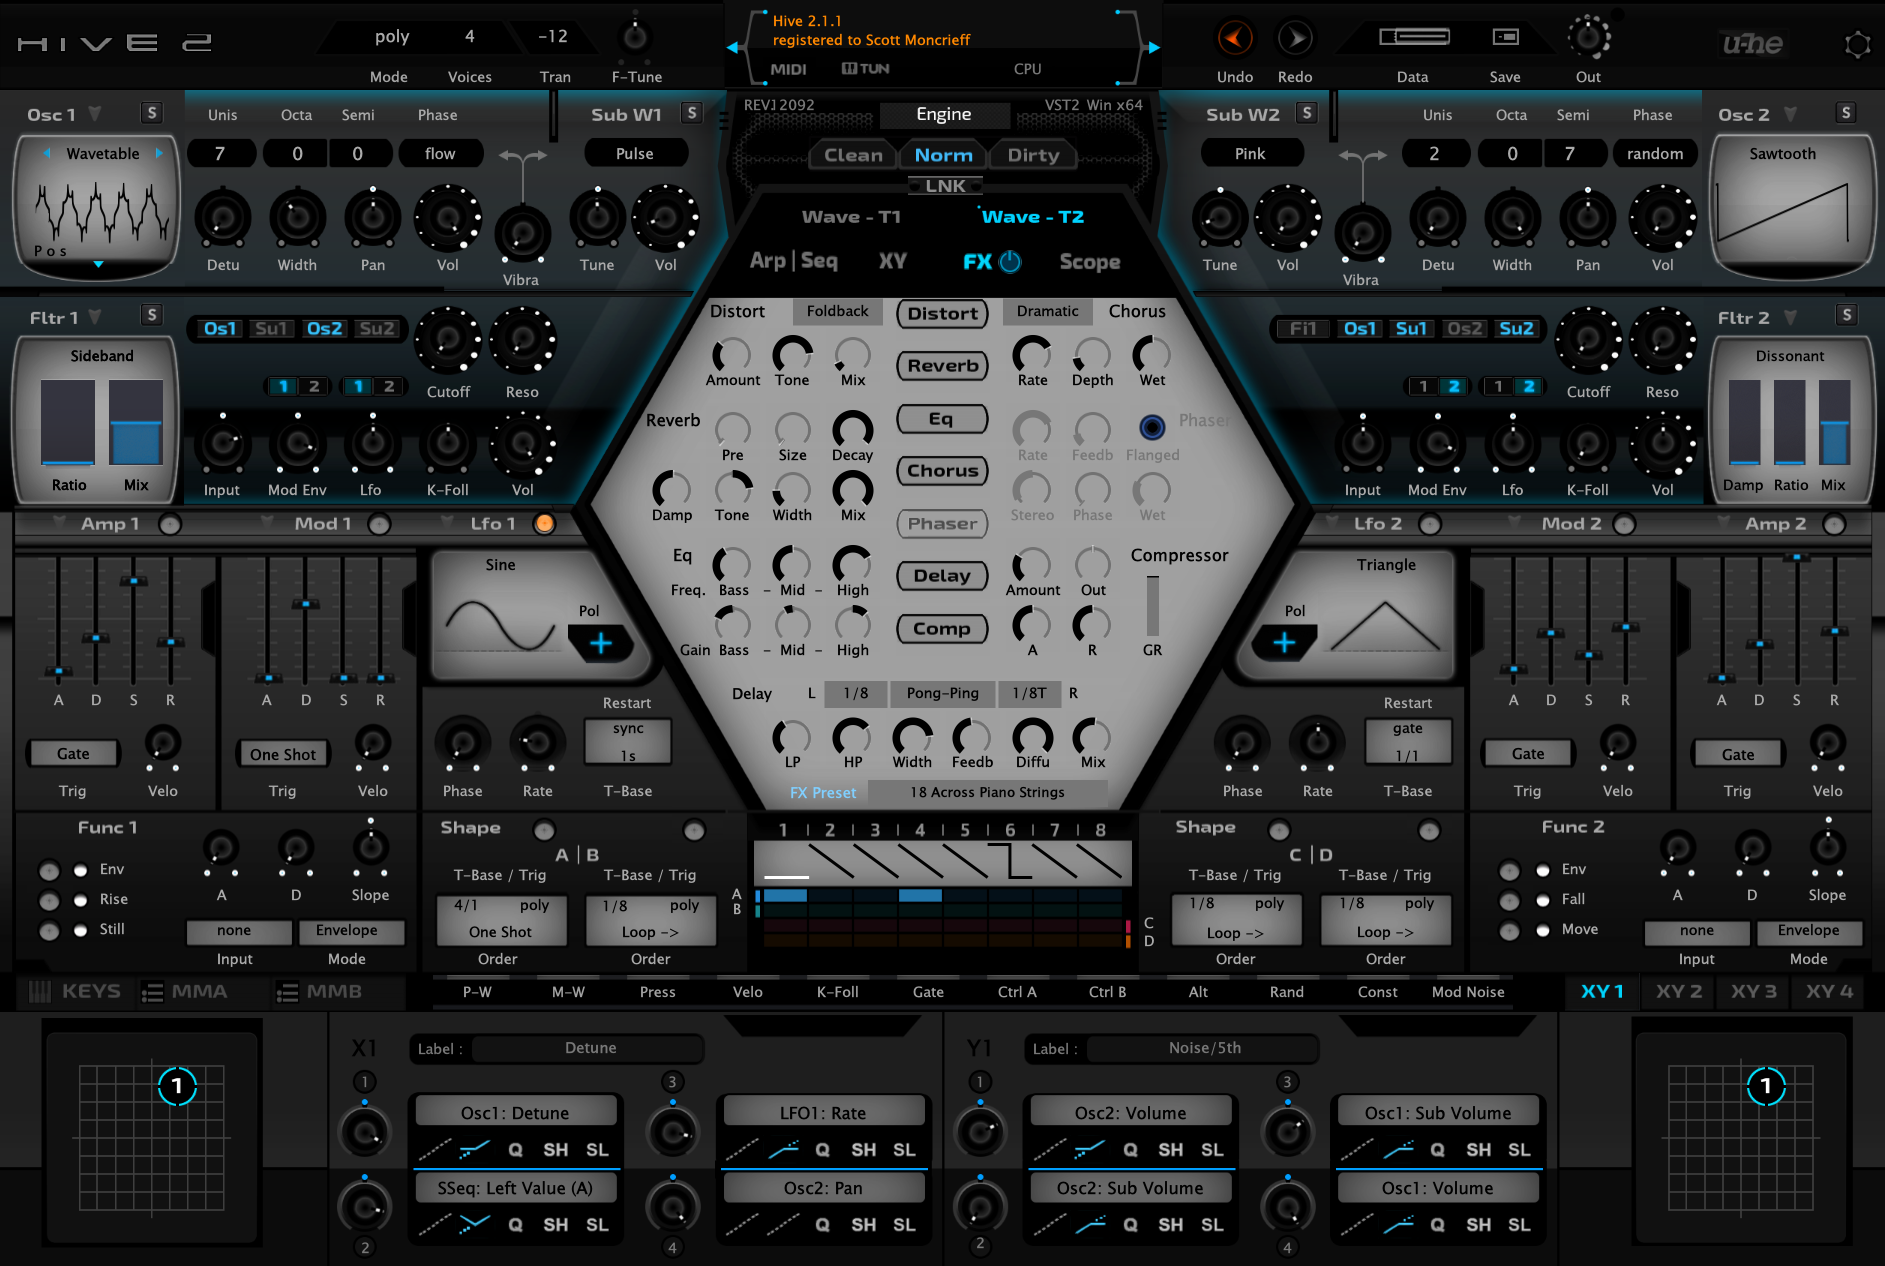
Task: Click the Redo arrow icon
Action: point(1295,39)
